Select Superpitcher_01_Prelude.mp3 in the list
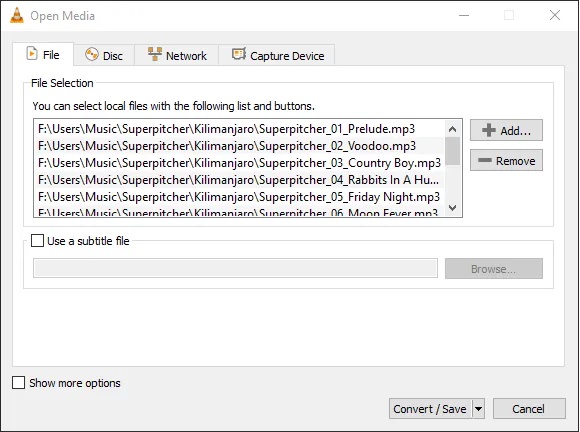580x432 pixels. [239, 129]
